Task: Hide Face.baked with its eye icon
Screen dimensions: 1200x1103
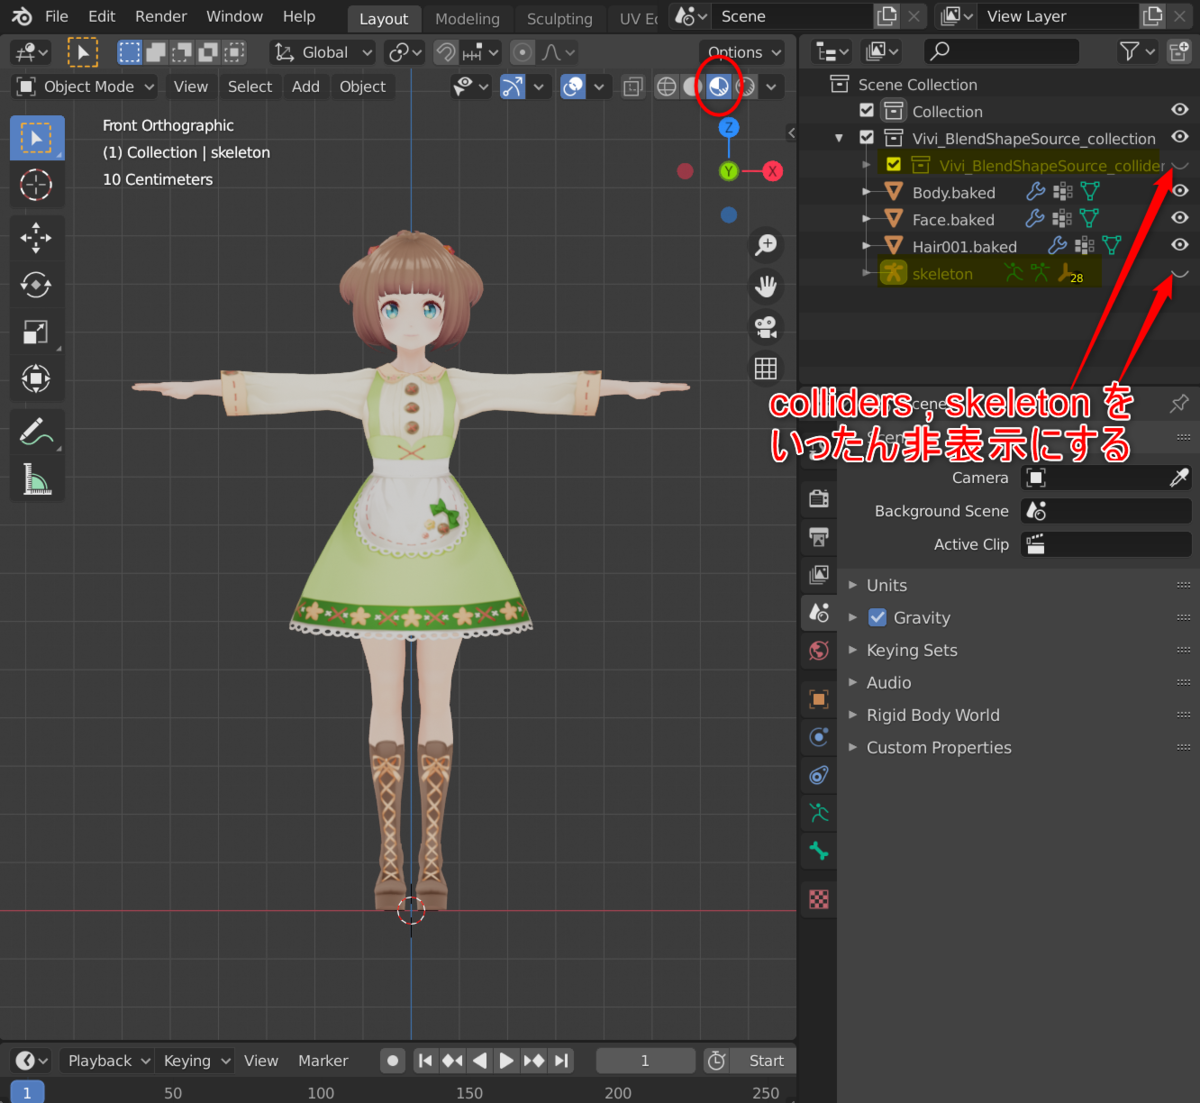Action: pos(1180,218)
